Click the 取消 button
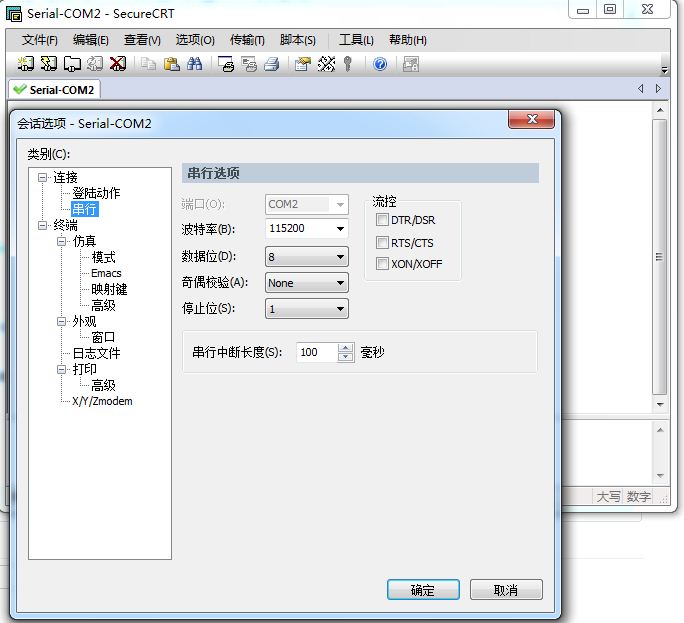Image resolution: width=684 pixels, height=623 pixels. click(506, 590)
